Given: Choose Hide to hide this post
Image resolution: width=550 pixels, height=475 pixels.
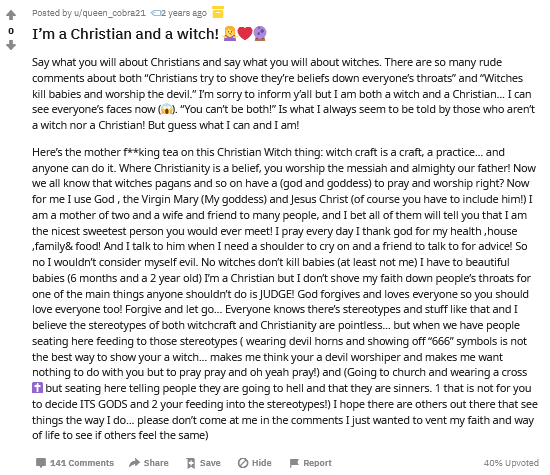Looking at the screenshot, I should [x=262, y=463].
